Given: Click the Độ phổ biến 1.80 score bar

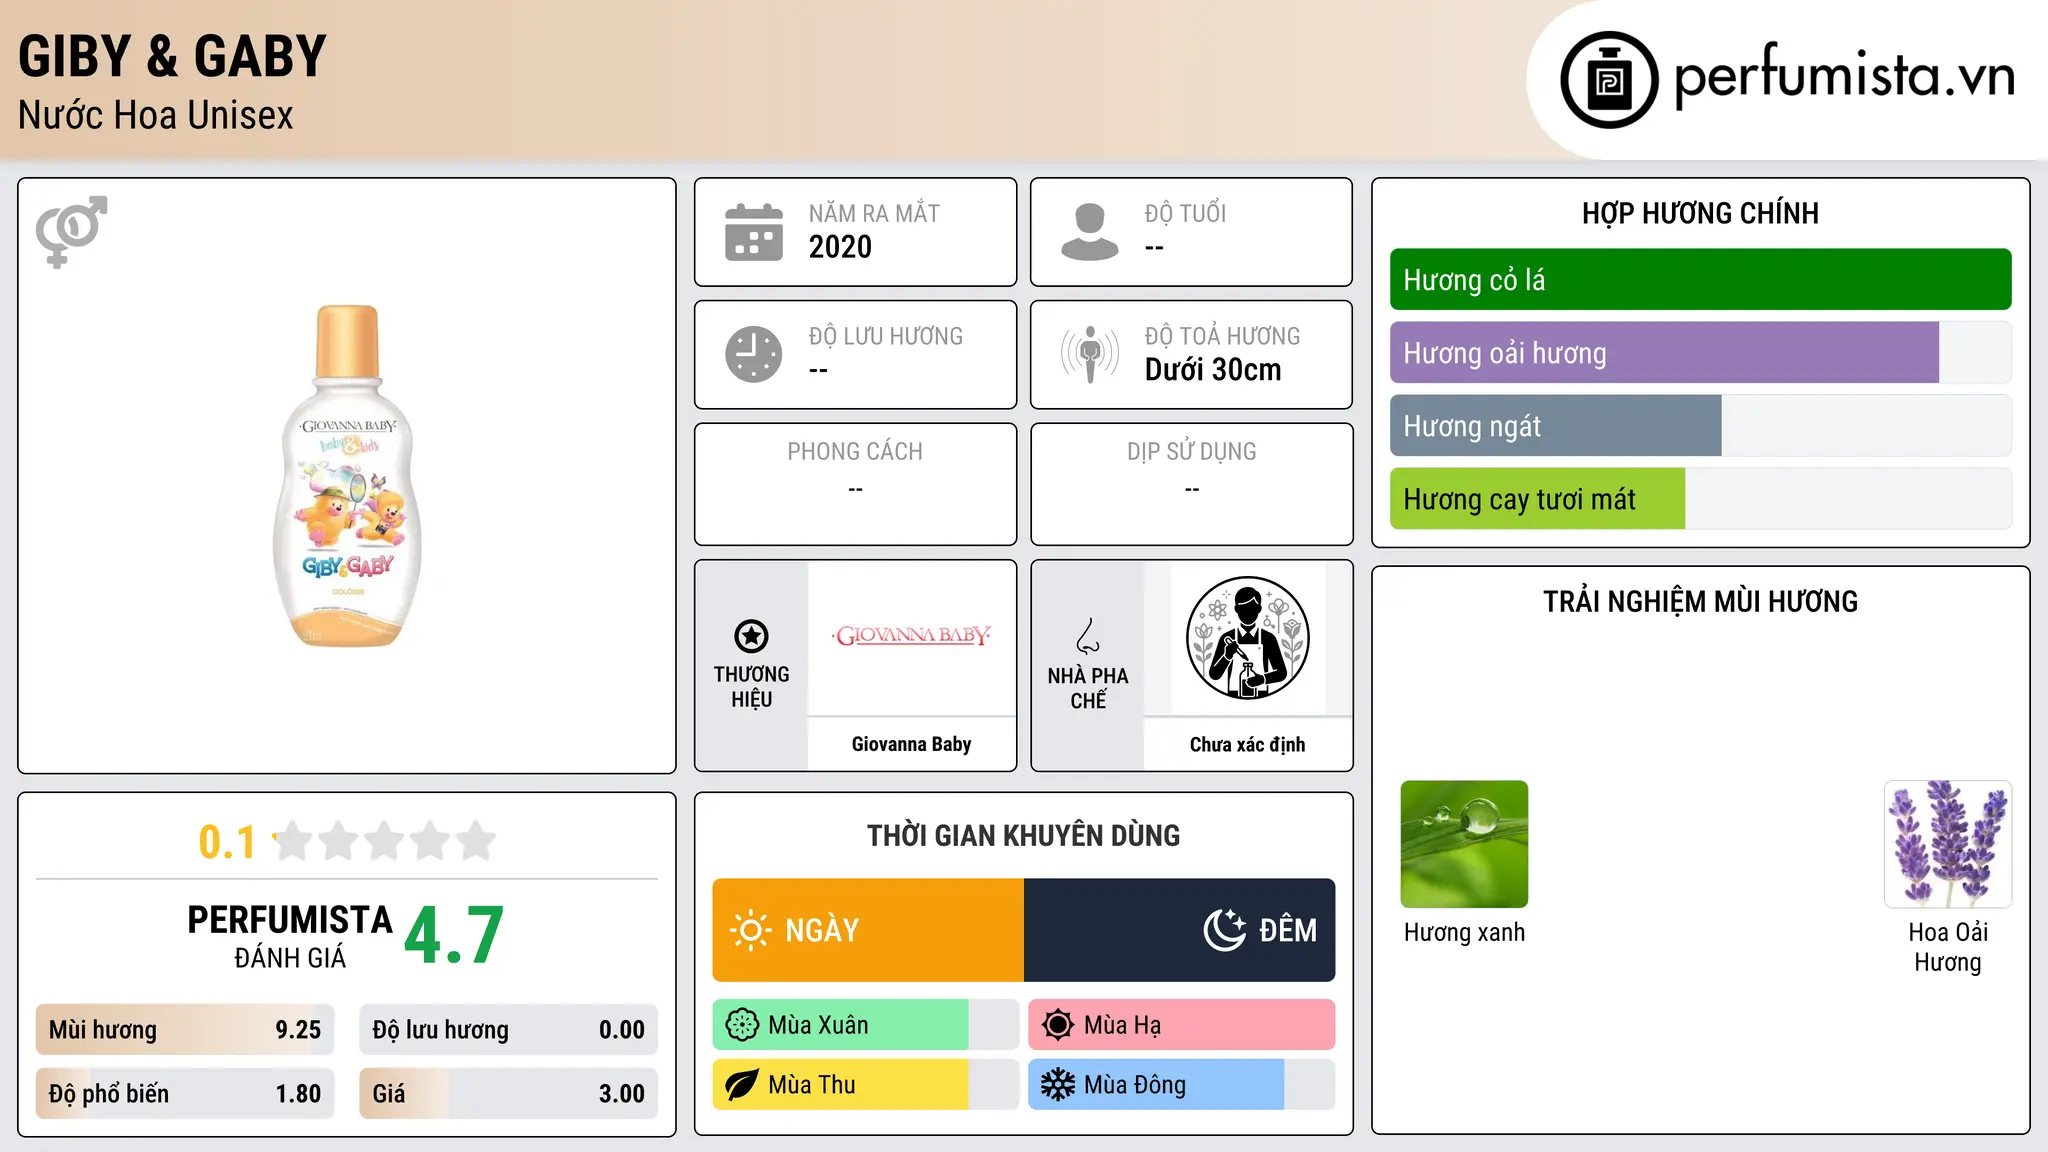Looking at the screenshot, I should pos(185,1094).
